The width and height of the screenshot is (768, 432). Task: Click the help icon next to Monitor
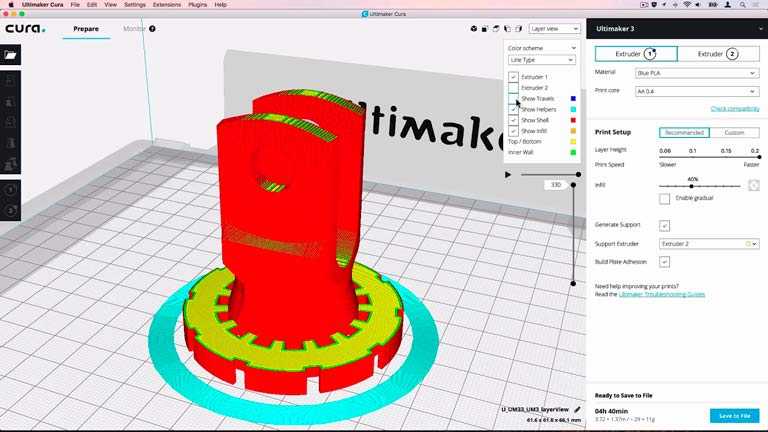click(x=152, y=29)
